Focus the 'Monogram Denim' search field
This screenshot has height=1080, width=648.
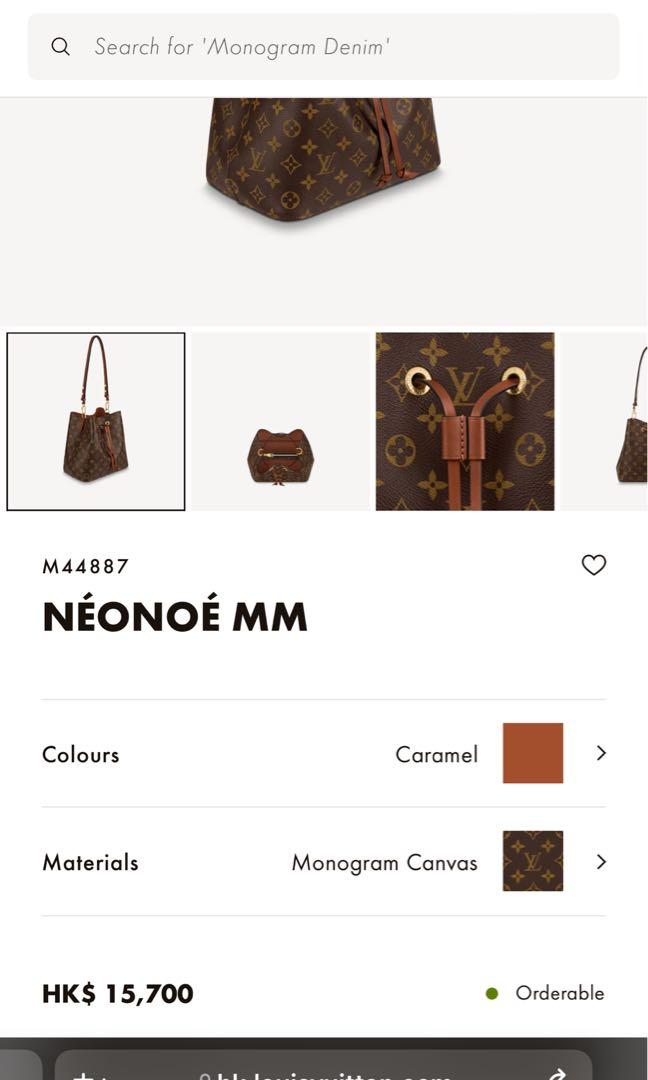pos(323,46)
